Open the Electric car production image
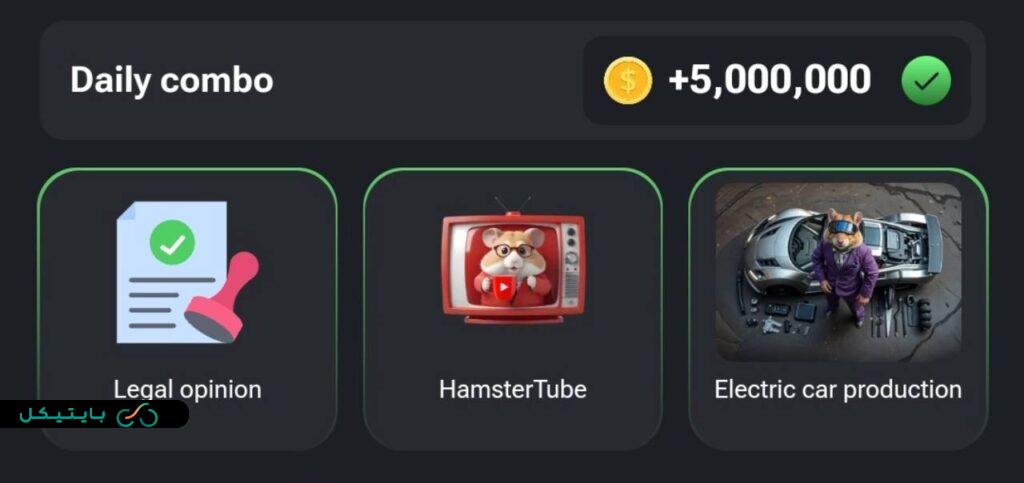 (838, 272)
